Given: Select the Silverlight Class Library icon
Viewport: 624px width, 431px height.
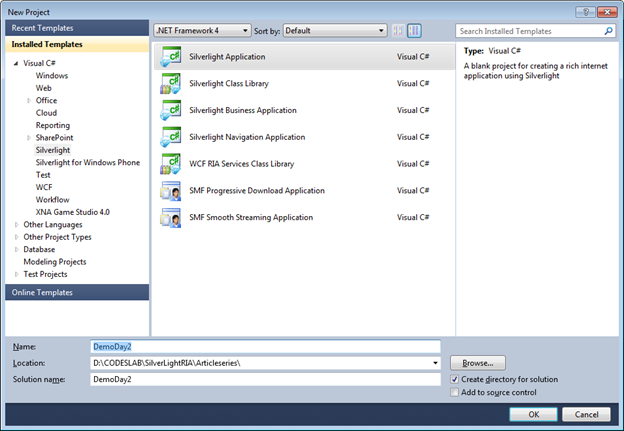Looking at the screenshot, I should [x=170, y=84].
